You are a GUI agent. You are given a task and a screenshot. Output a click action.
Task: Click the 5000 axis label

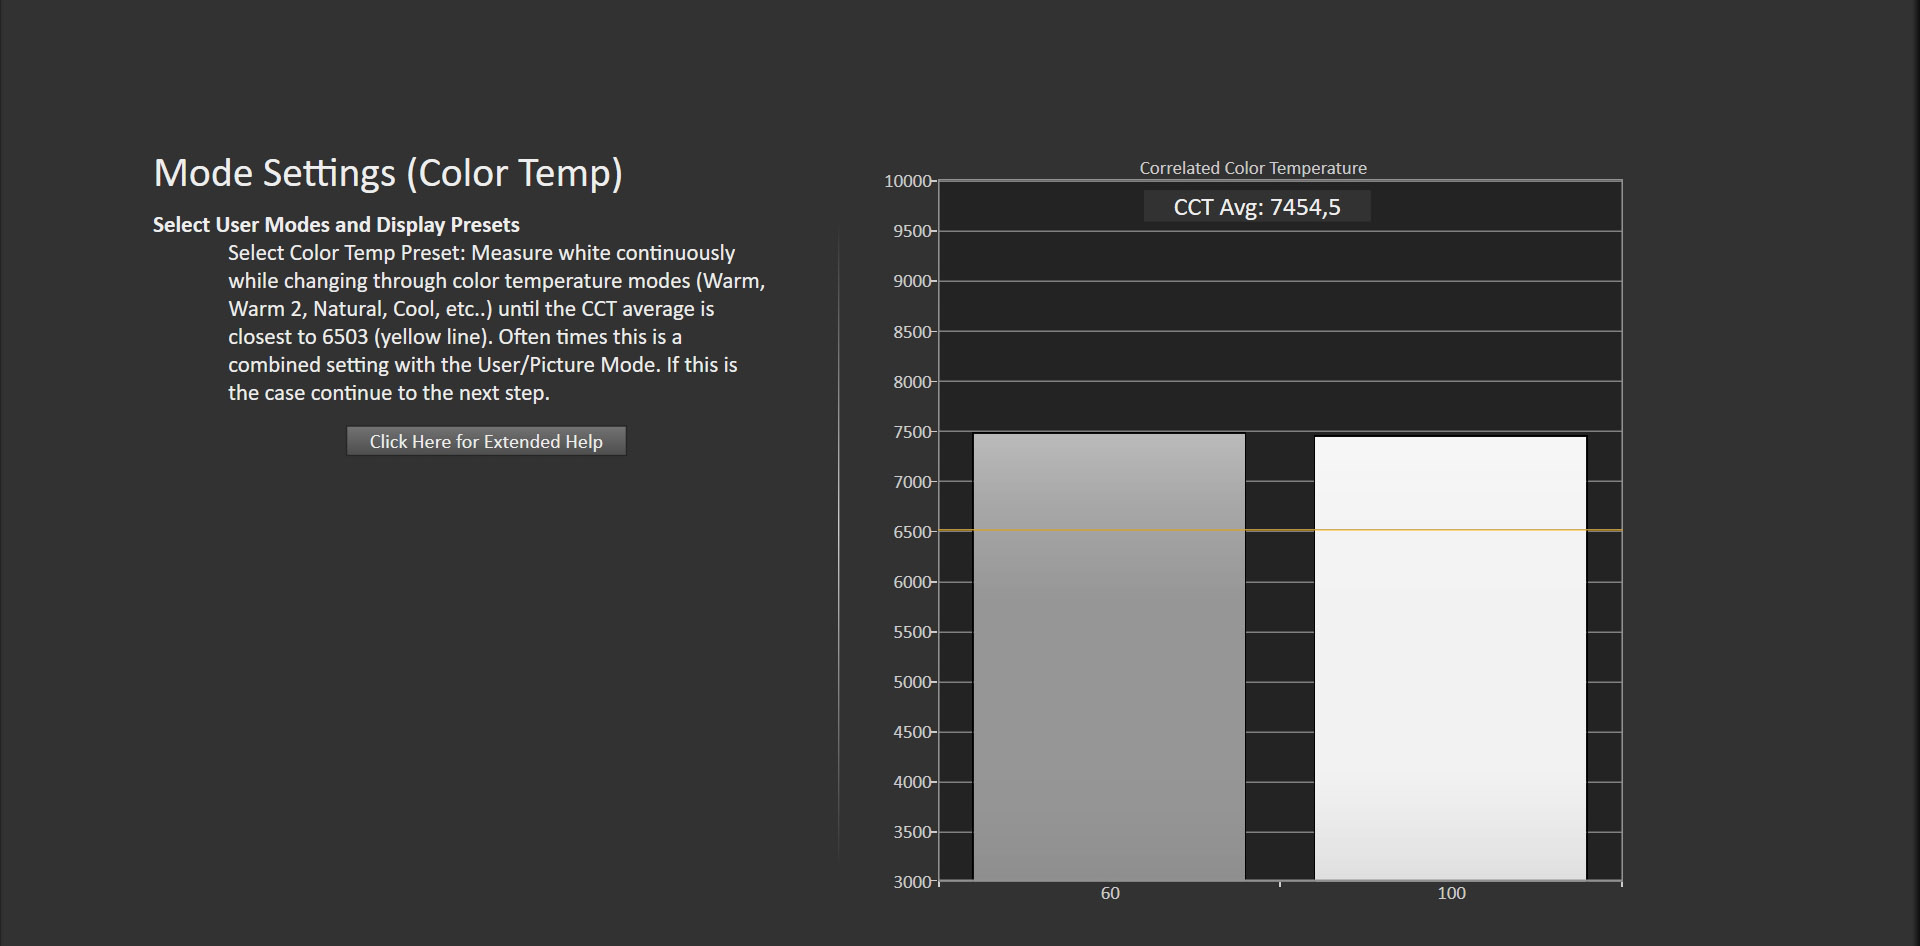[912, 682]
